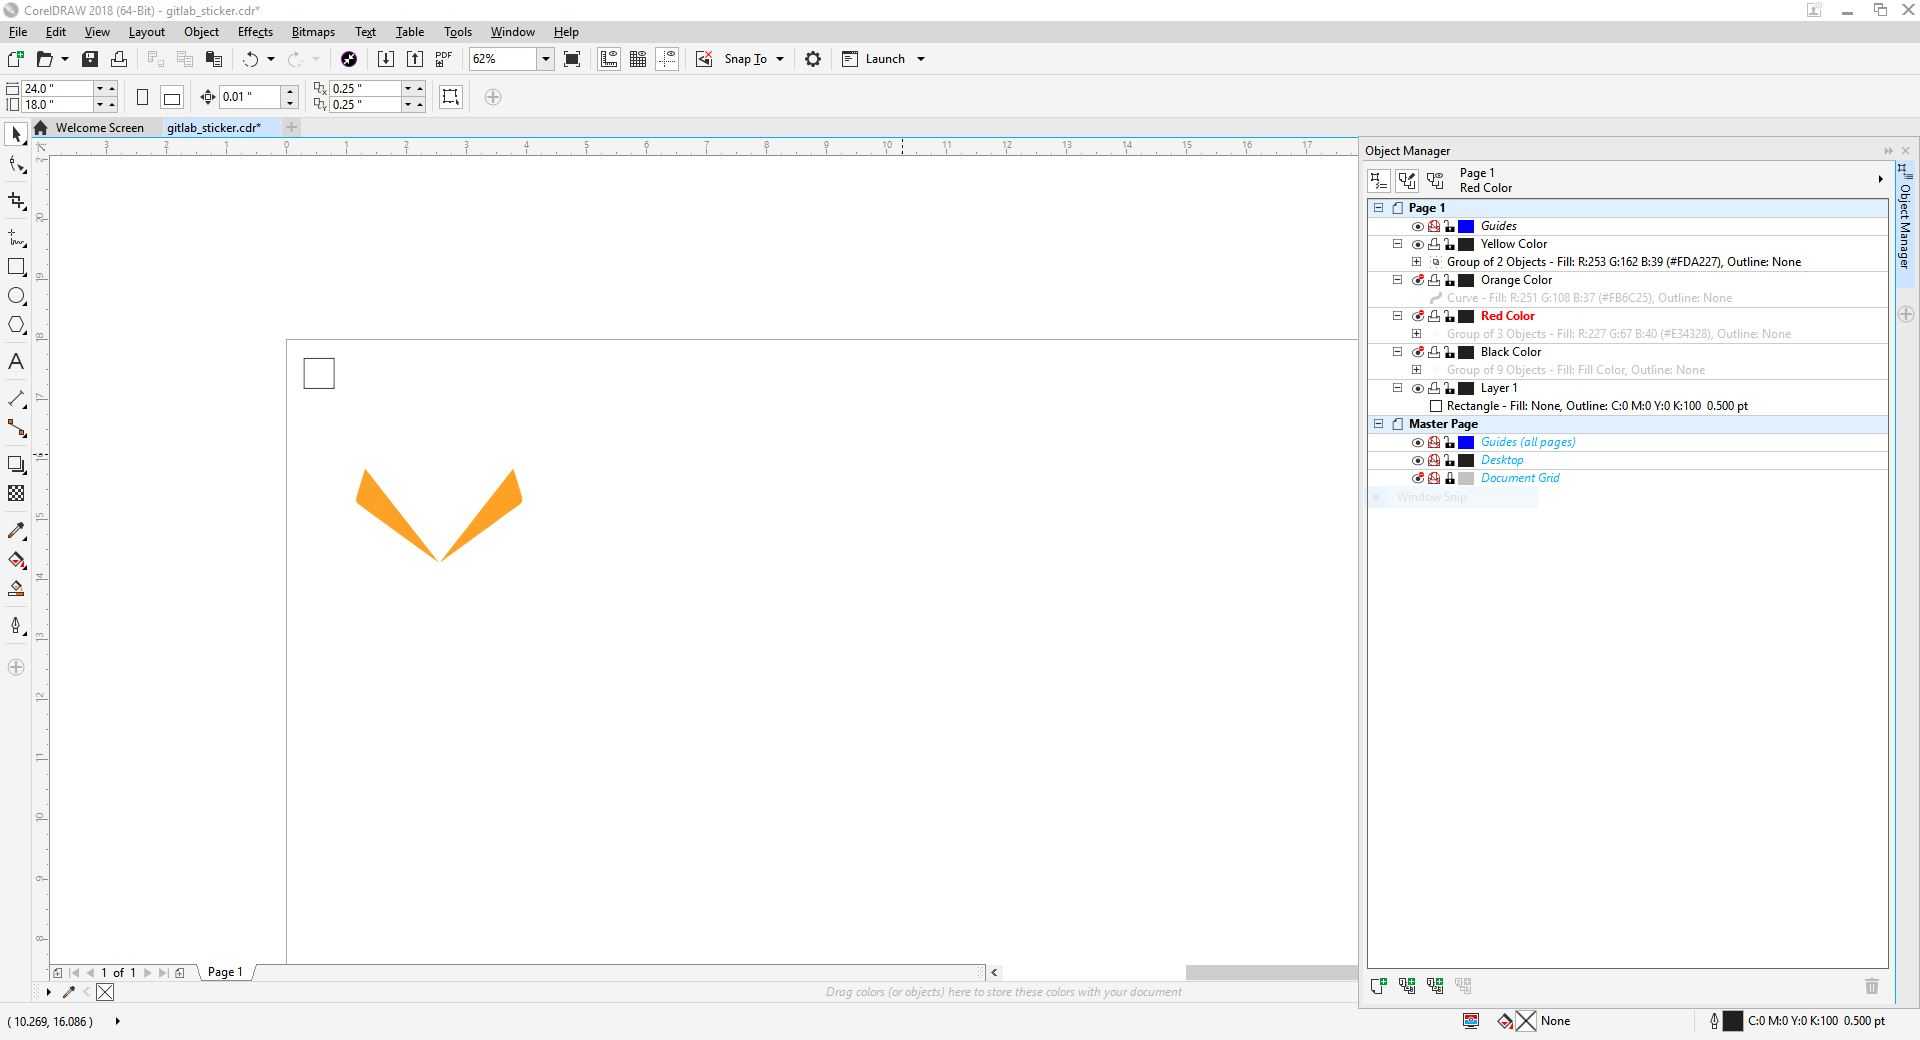This screenshot has height=1040, width=1920.
Task: Collapse the Page 1 tree node
Action: (1379, 208)
